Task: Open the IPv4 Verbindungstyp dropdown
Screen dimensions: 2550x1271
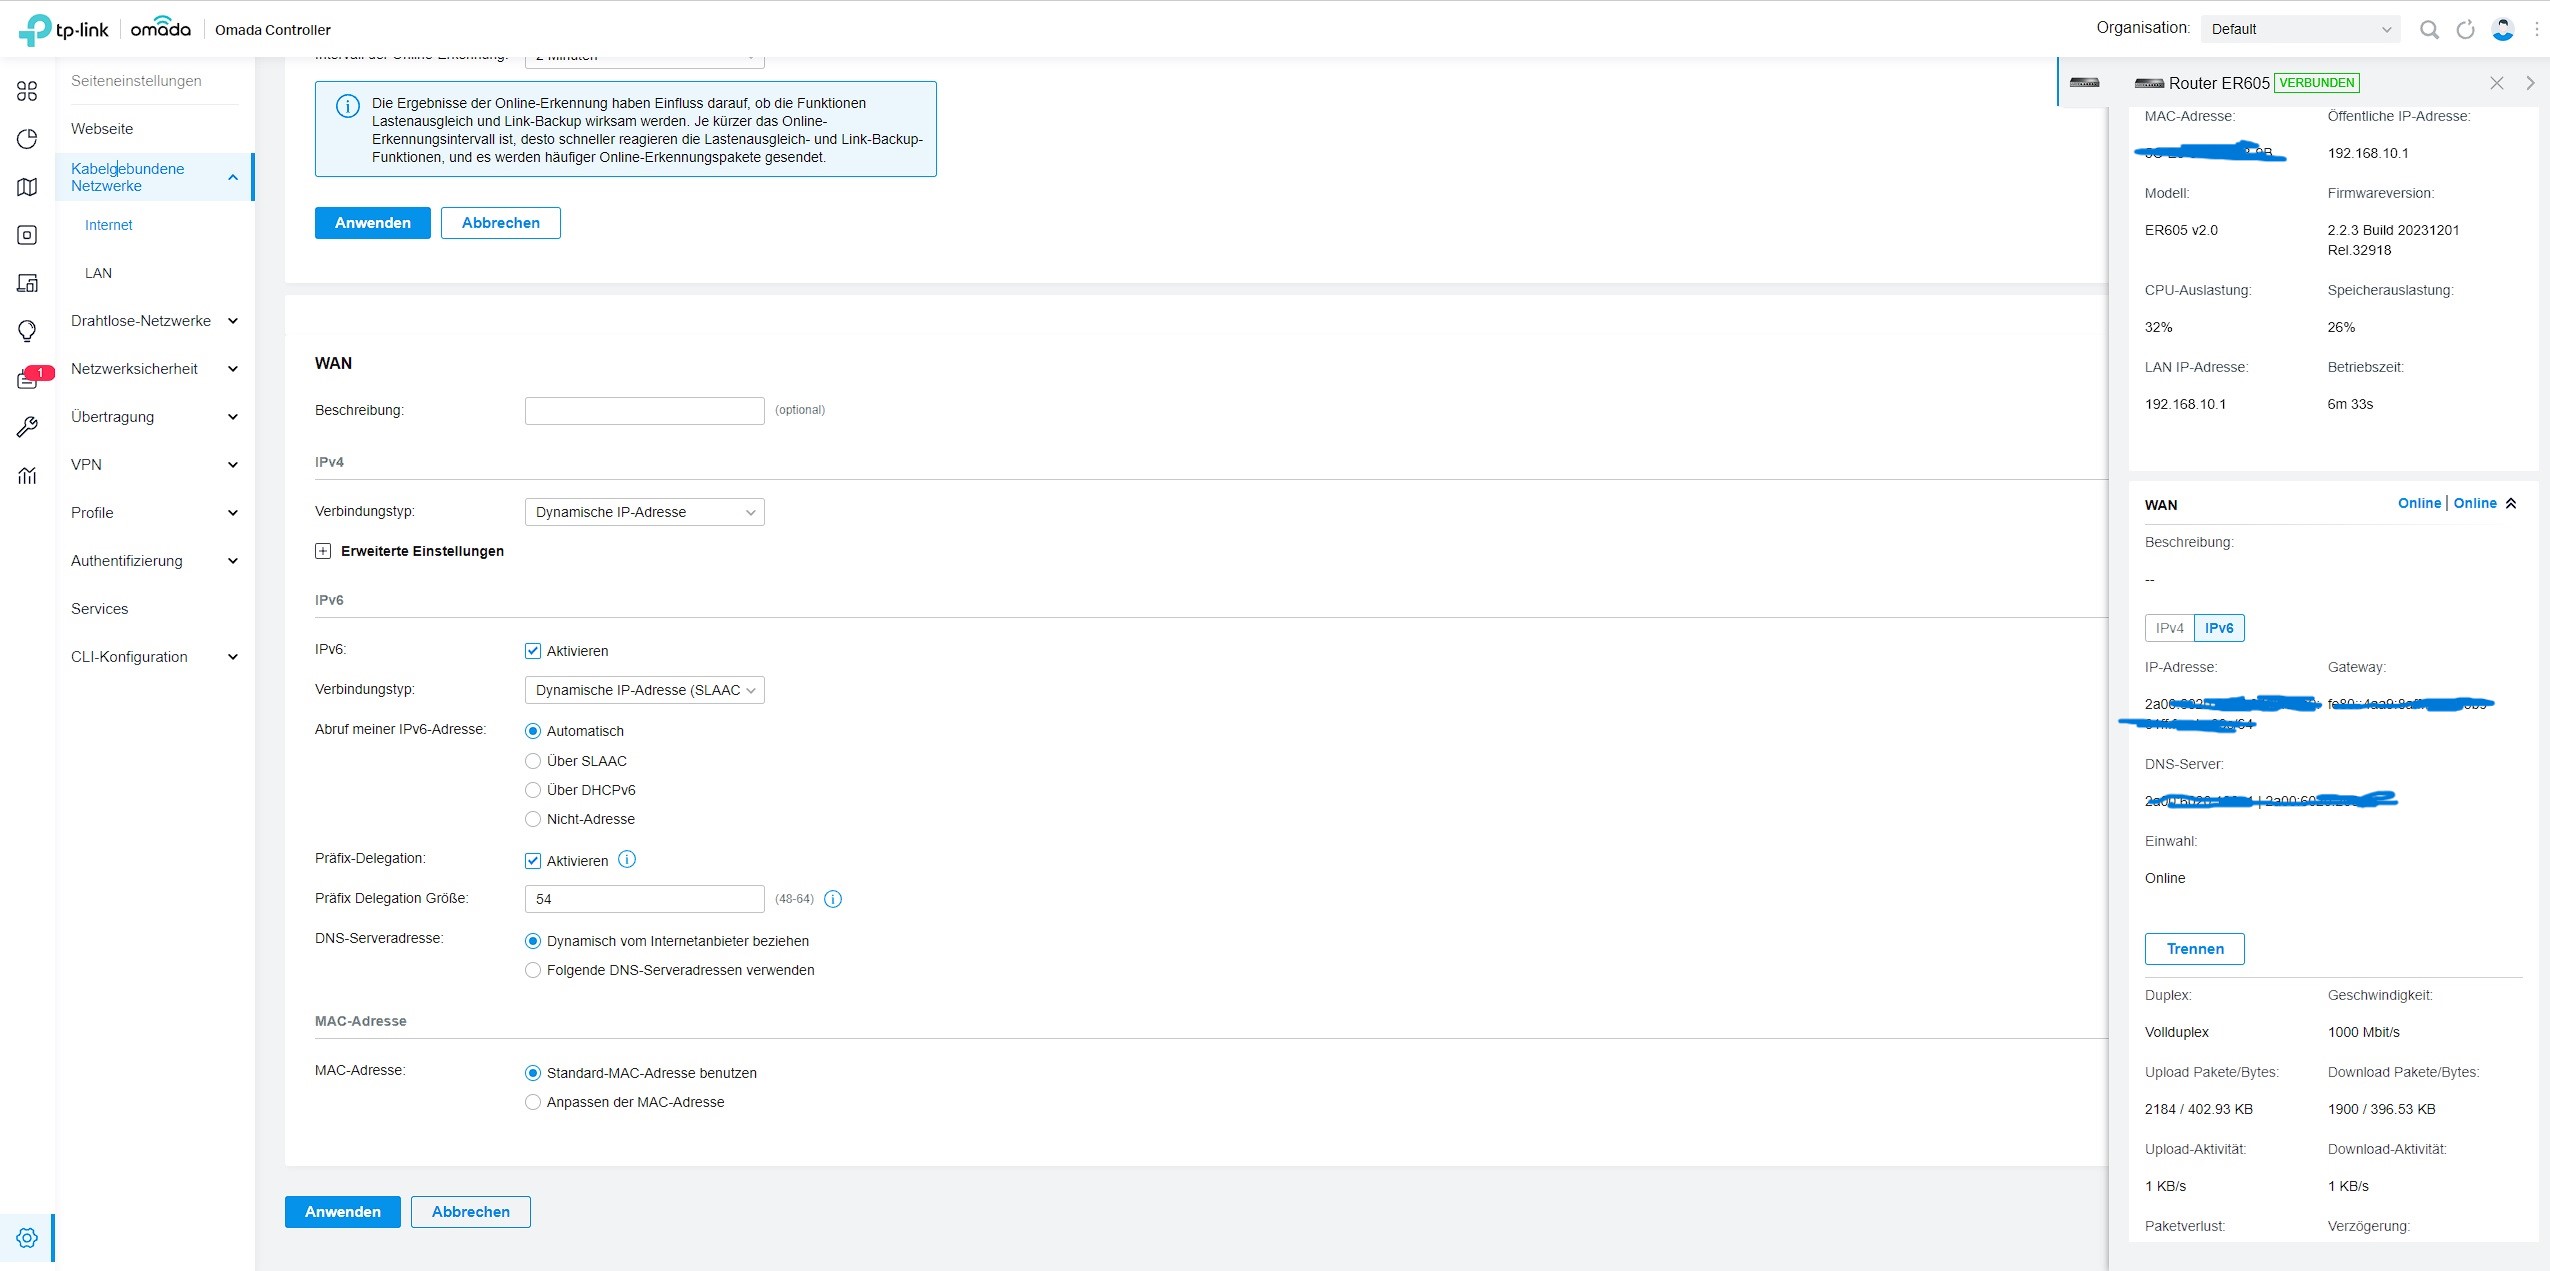Action: [644, 512]
